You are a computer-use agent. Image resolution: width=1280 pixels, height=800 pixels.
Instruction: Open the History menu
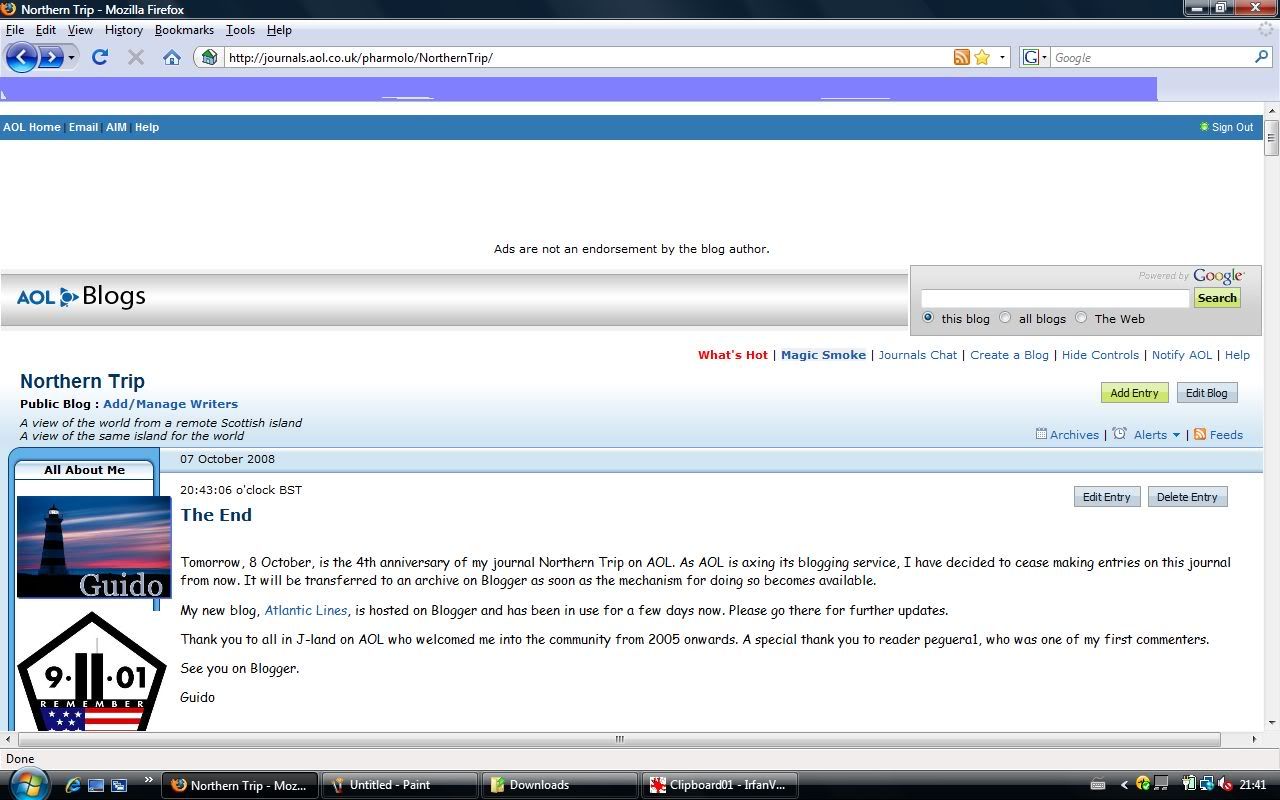point(124,30)
